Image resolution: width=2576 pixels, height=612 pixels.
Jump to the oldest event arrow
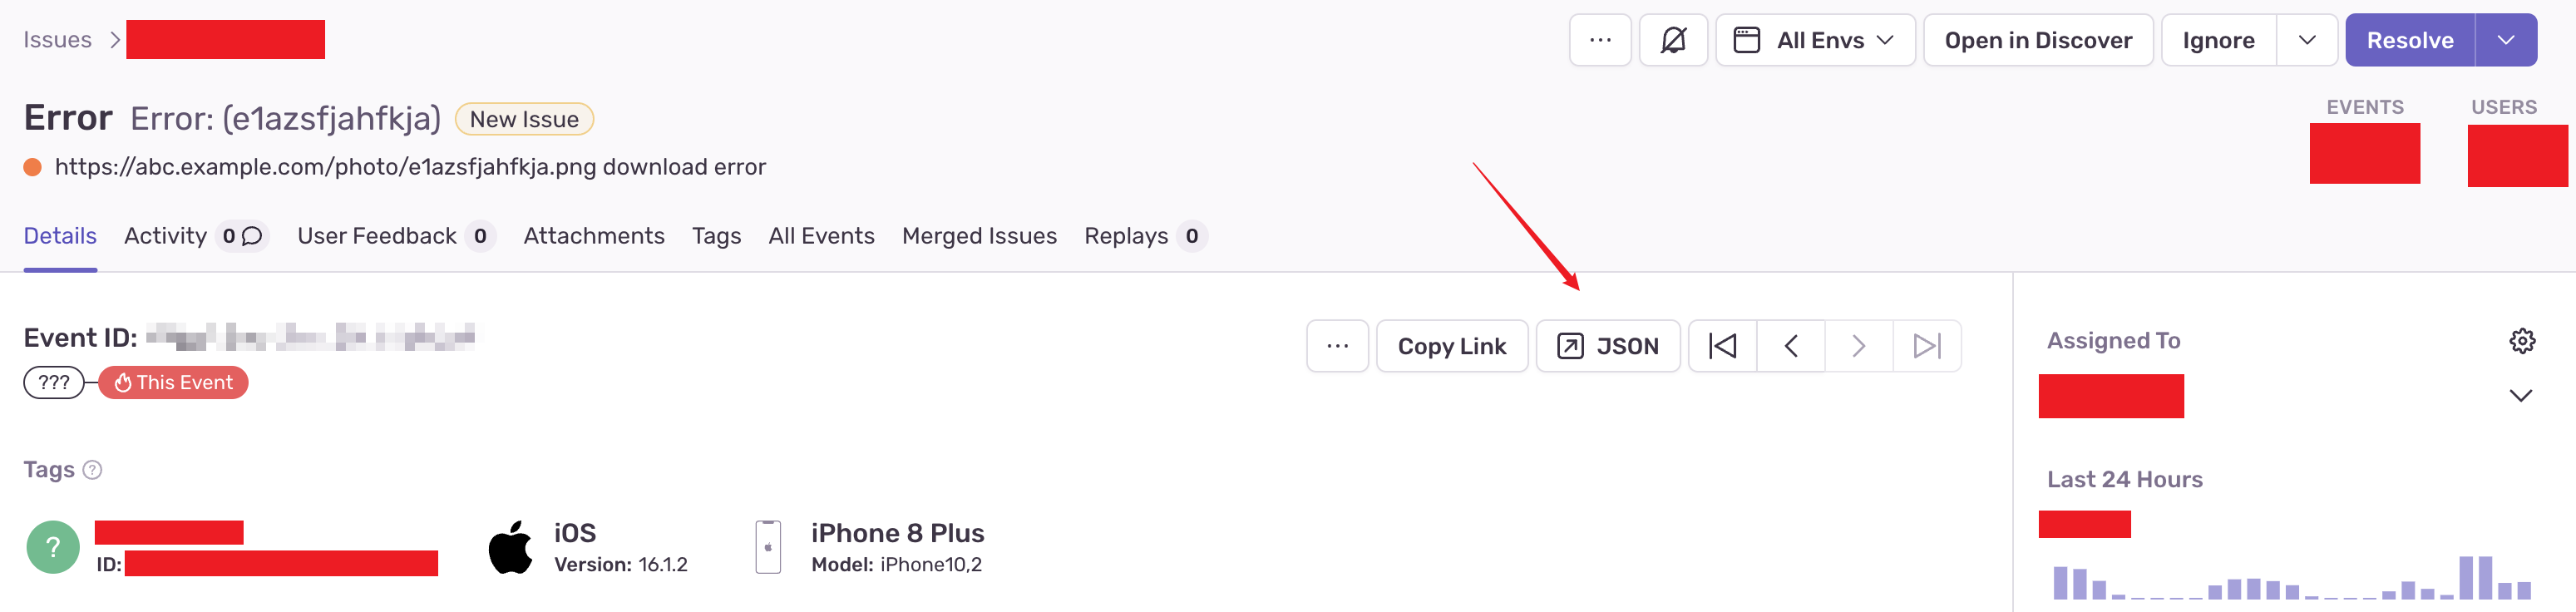tap(1722, 346)
